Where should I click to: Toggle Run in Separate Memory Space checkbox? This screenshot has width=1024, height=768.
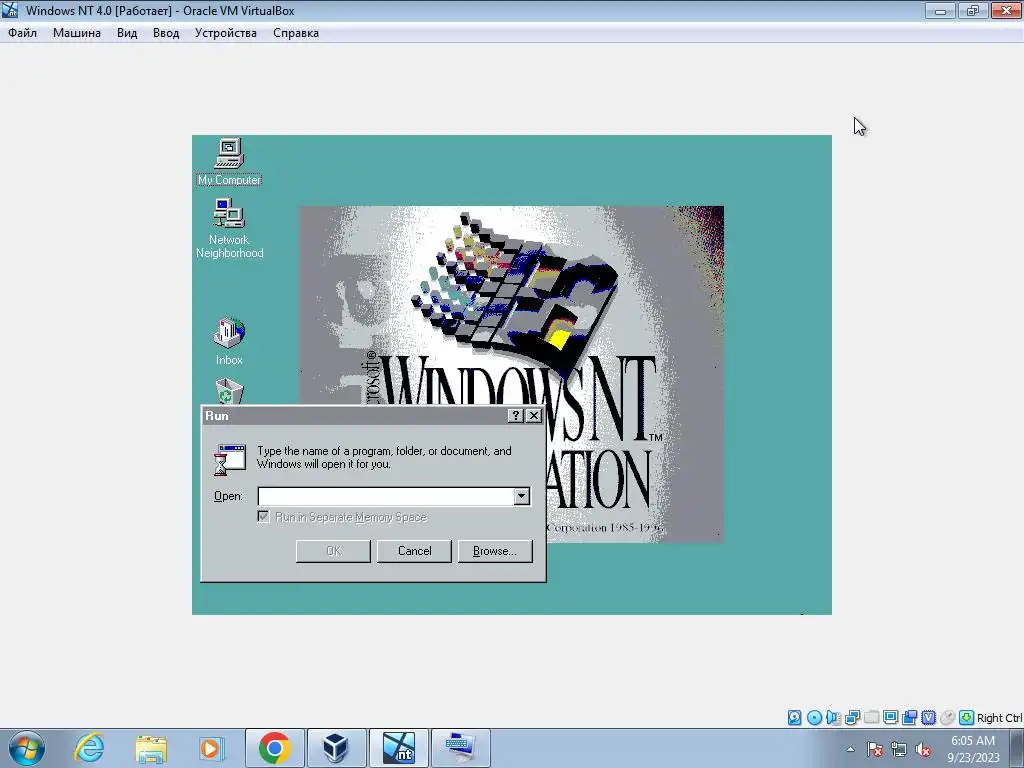tap(263, 517)
